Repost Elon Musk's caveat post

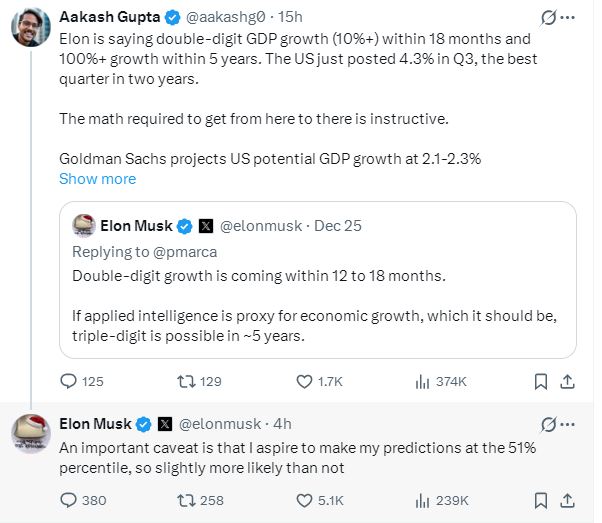185,500
